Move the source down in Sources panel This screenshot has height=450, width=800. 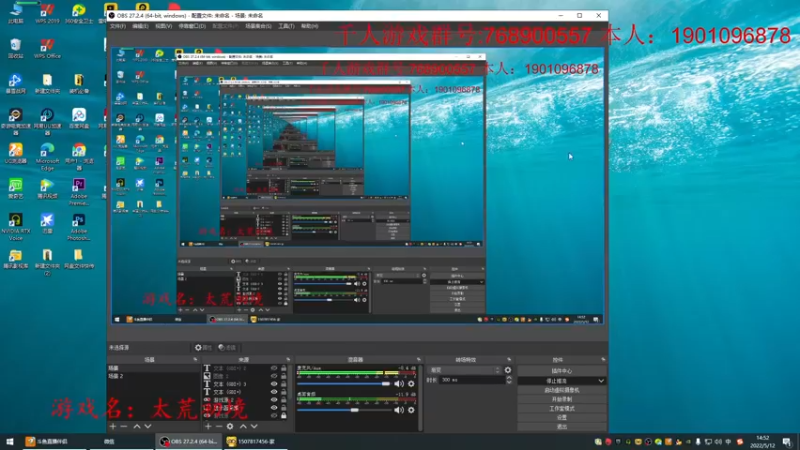pos(254,426)
